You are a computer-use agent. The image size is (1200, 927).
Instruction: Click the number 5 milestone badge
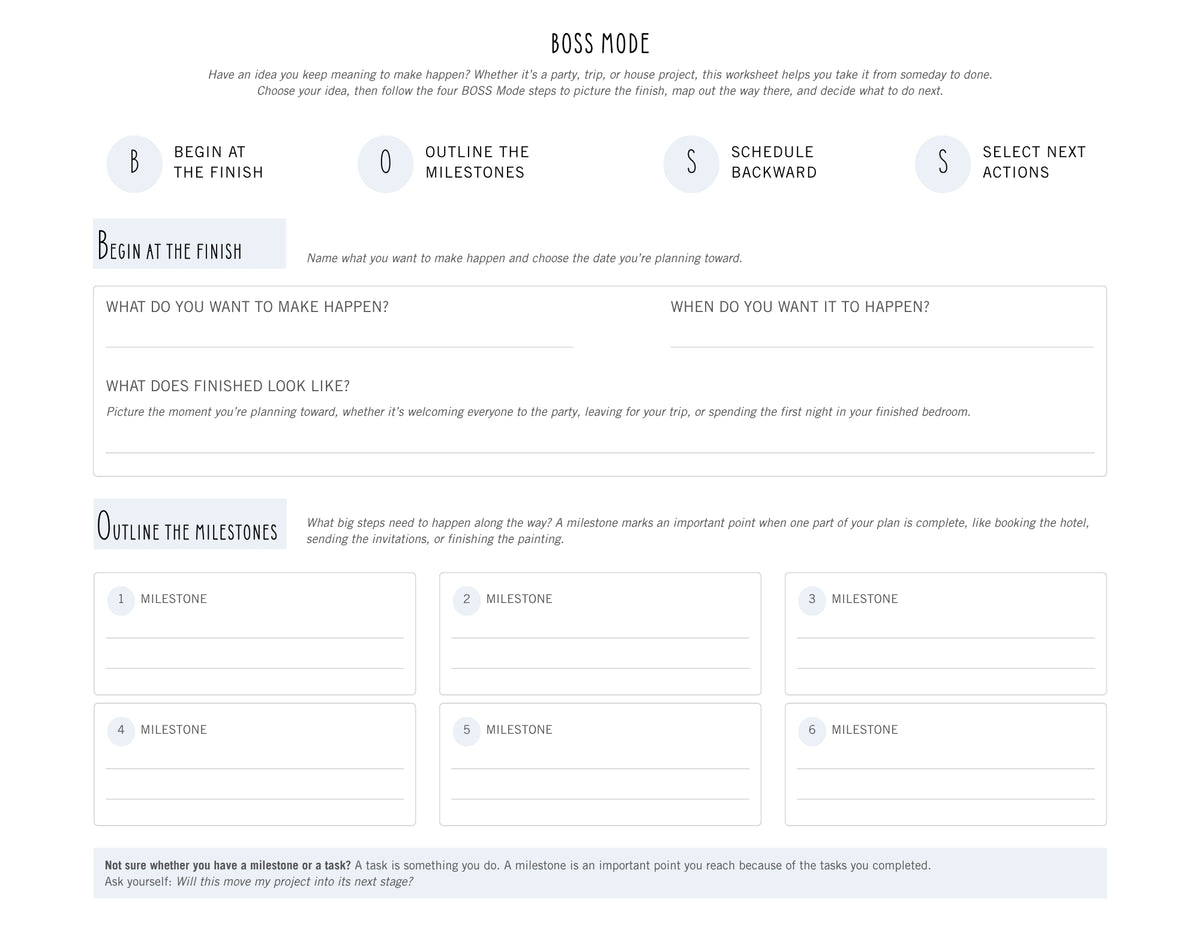466,731
